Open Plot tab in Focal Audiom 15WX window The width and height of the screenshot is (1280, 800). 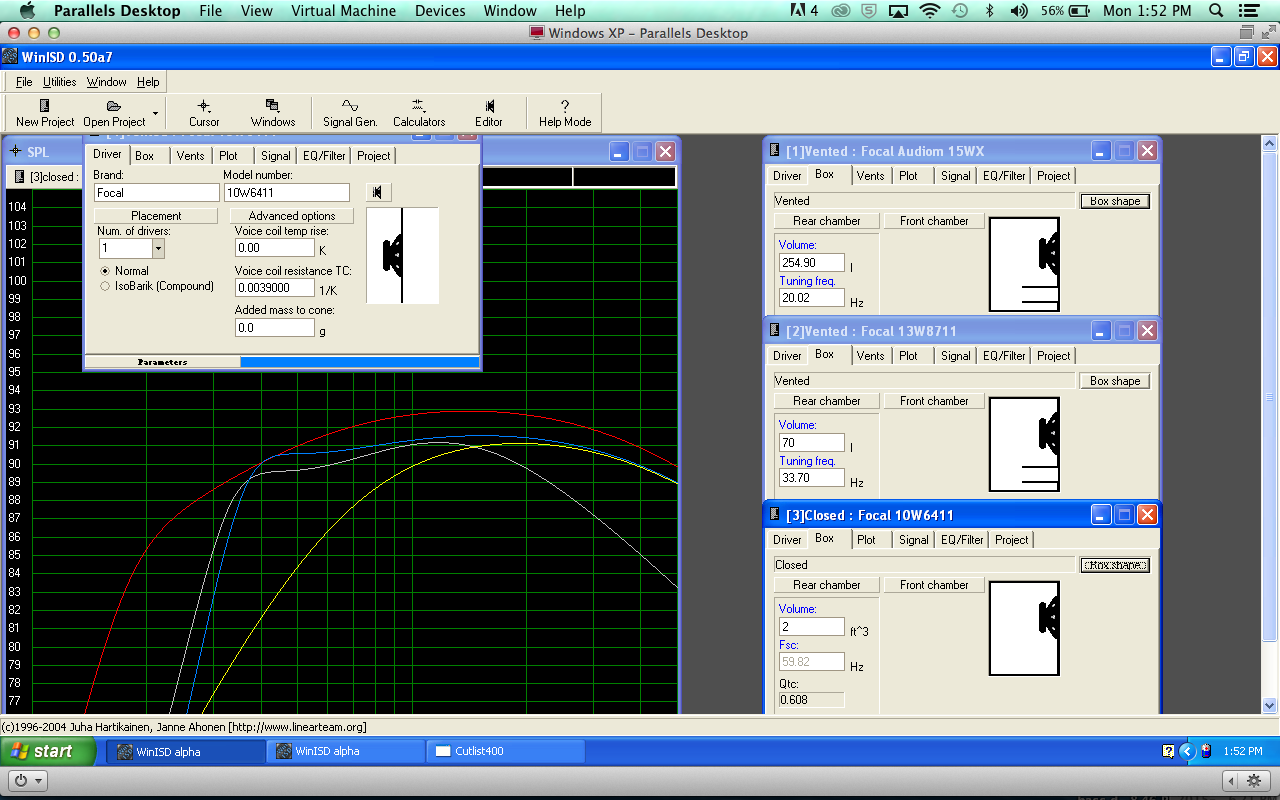click(908, 175)
